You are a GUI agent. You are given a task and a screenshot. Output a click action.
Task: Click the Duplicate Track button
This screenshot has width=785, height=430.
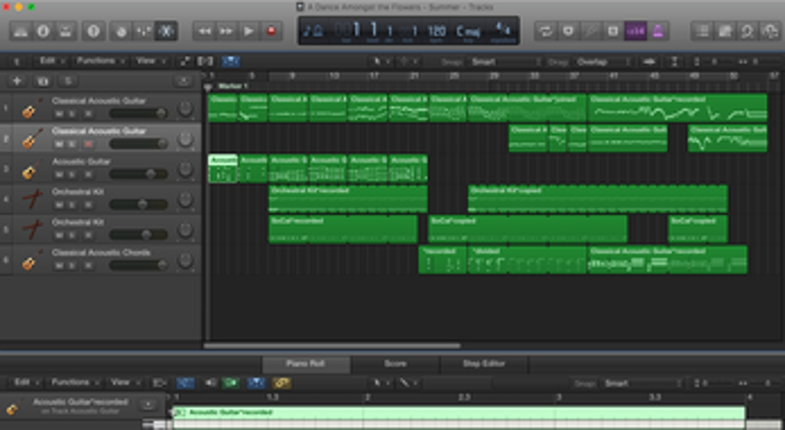43,81
